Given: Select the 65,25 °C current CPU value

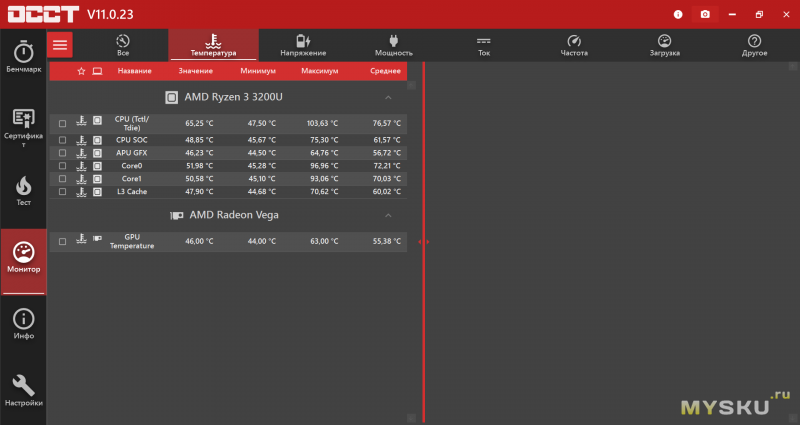Looking at the screenshot, I should click(199, 123).
